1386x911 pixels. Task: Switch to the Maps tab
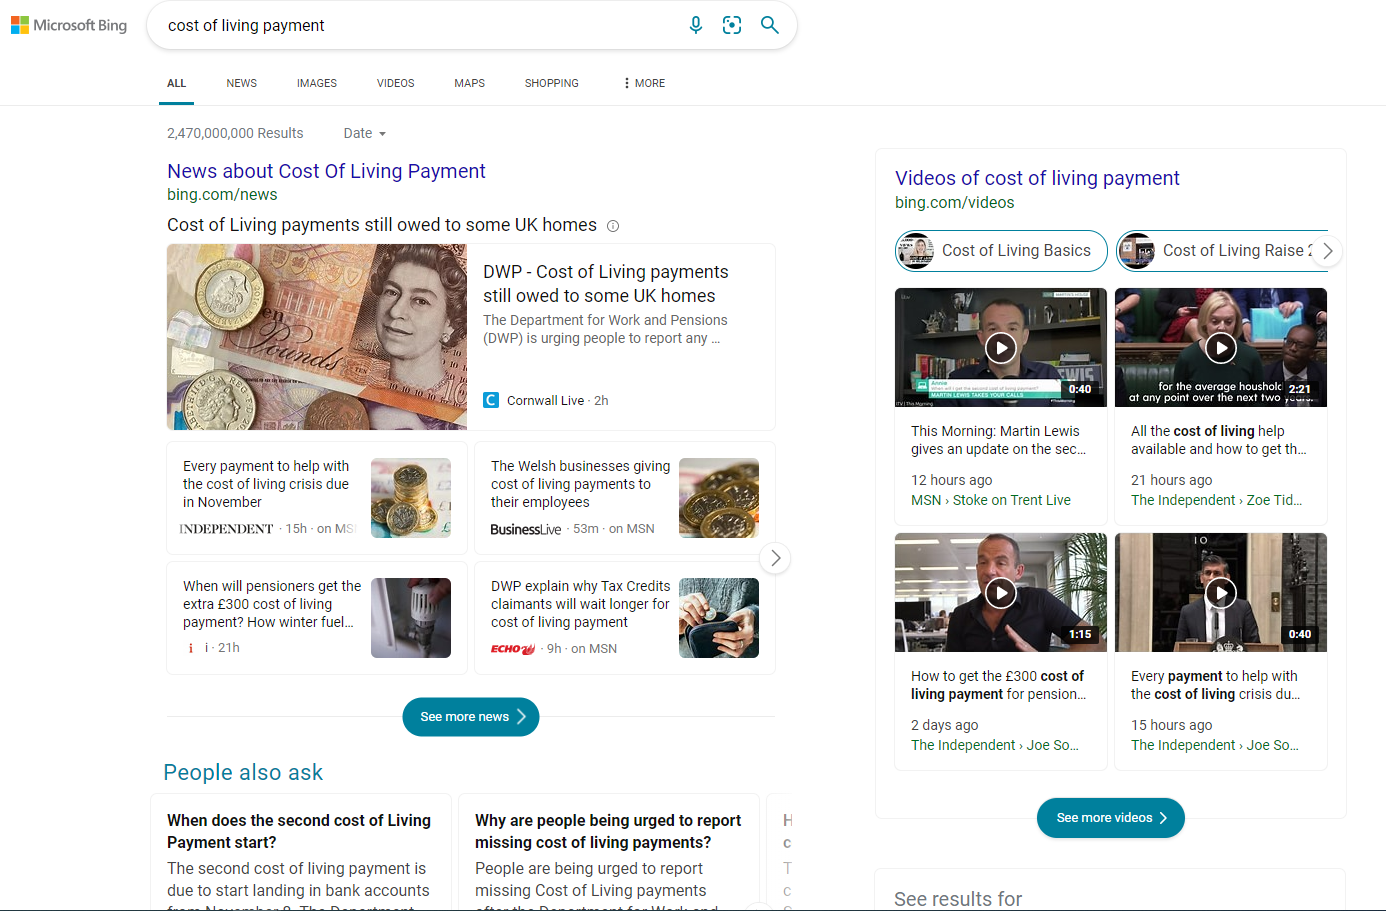pos(469,83)
